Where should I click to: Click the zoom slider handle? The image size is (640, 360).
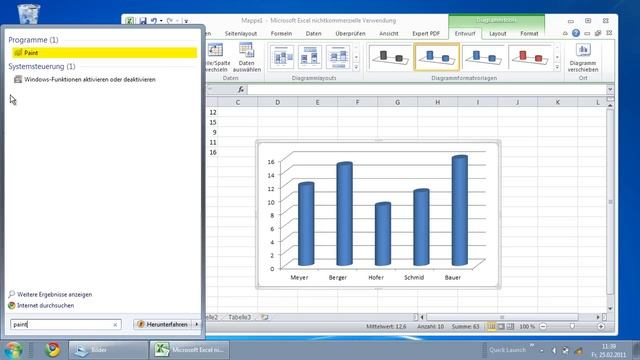click(x=572, y=326)
